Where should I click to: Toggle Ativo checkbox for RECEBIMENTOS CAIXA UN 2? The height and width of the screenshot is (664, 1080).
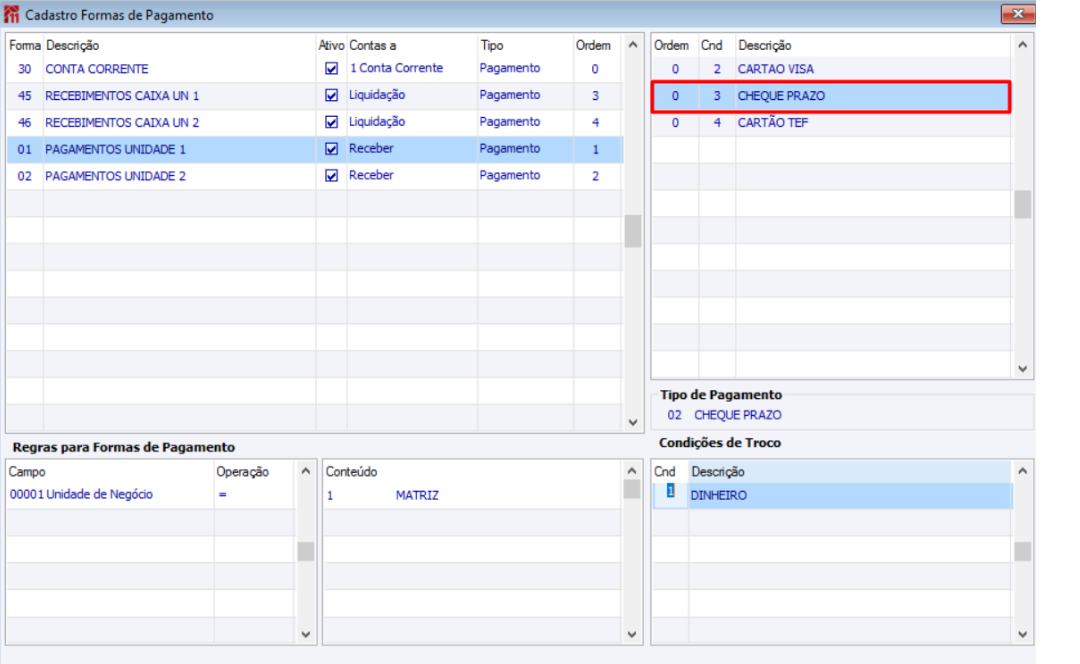coord(331,123)
